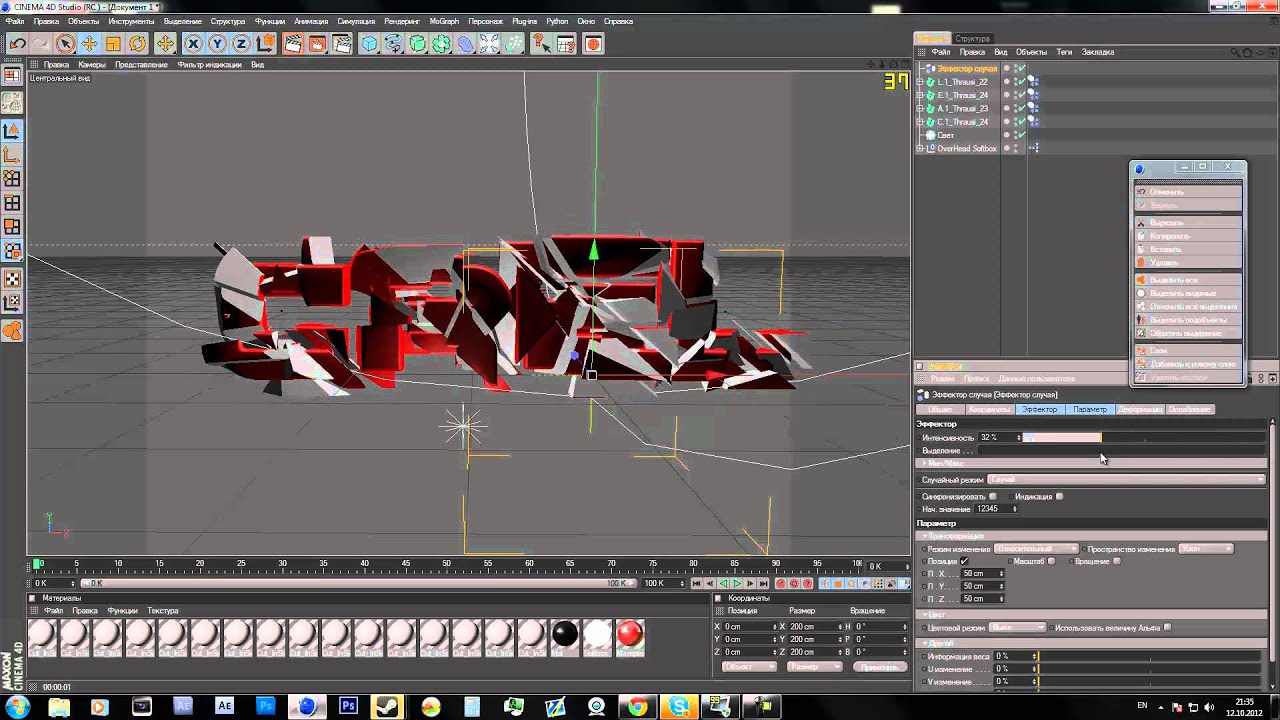Select the Live Selection tool
1280x720 pixels.
click(65, 44)
